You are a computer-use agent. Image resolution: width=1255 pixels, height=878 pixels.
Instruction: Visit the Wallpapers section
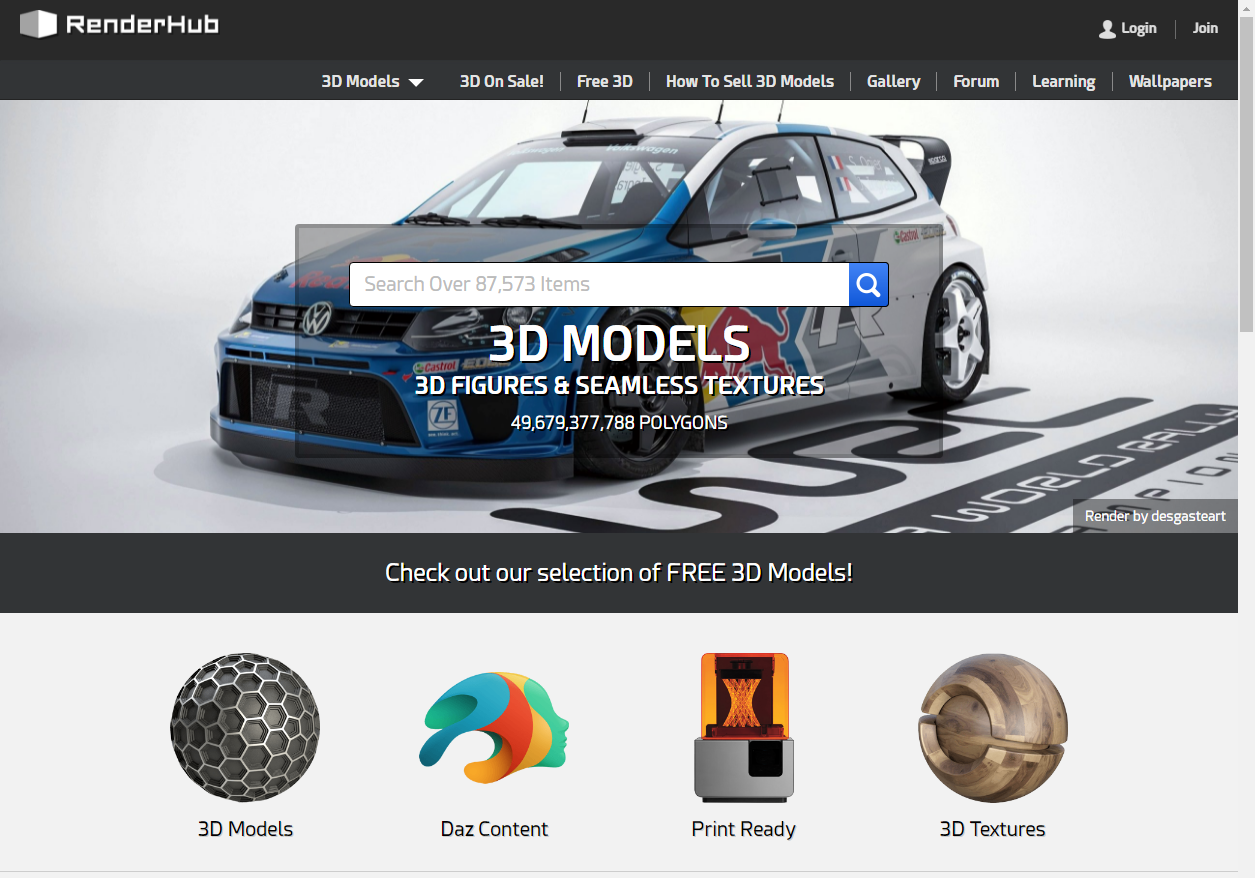(1170, 81)
